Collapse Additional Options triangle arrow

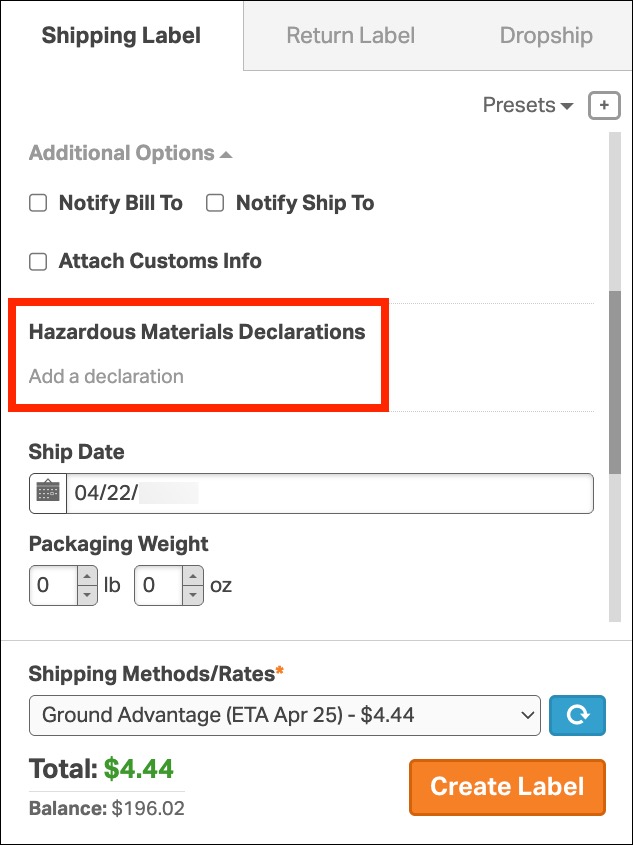point(226,155)
